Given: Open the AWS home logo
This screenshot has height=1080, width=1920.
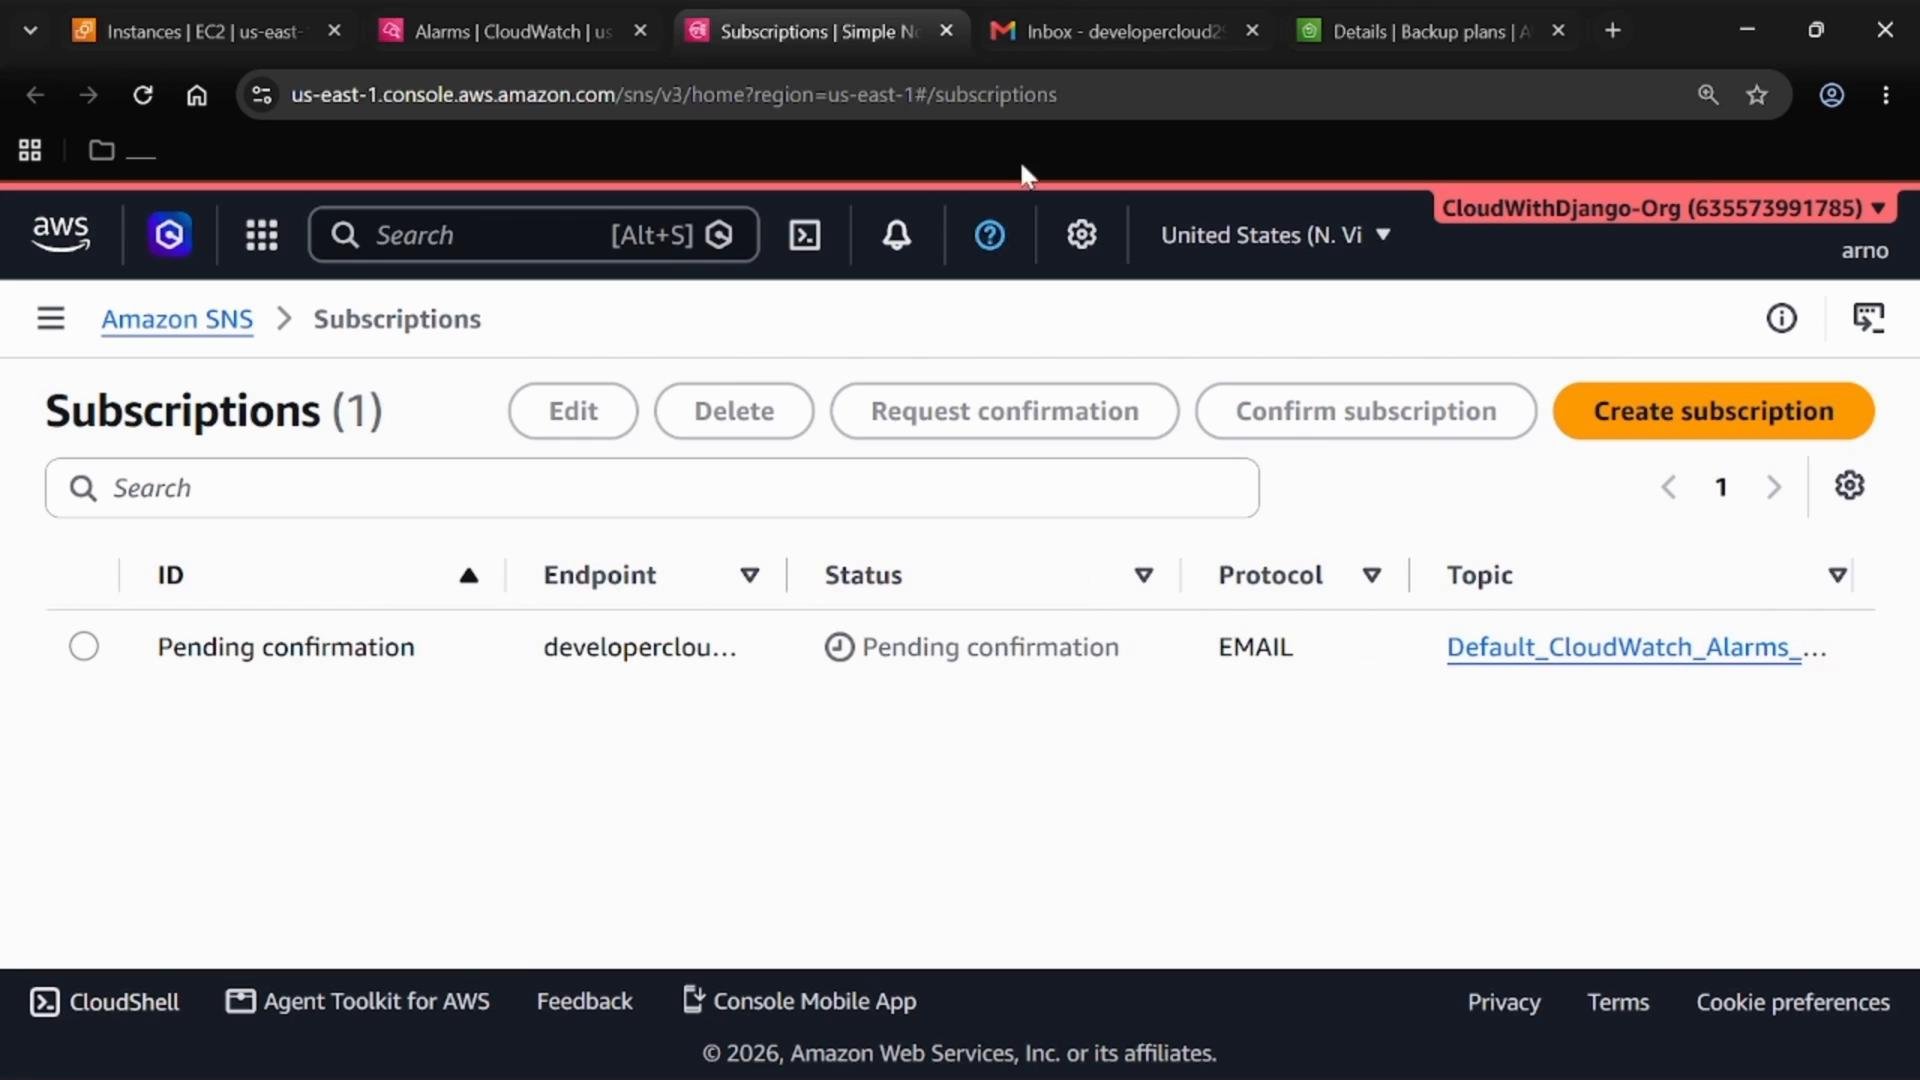Looking at the screenshot, I should coord(61,235).
